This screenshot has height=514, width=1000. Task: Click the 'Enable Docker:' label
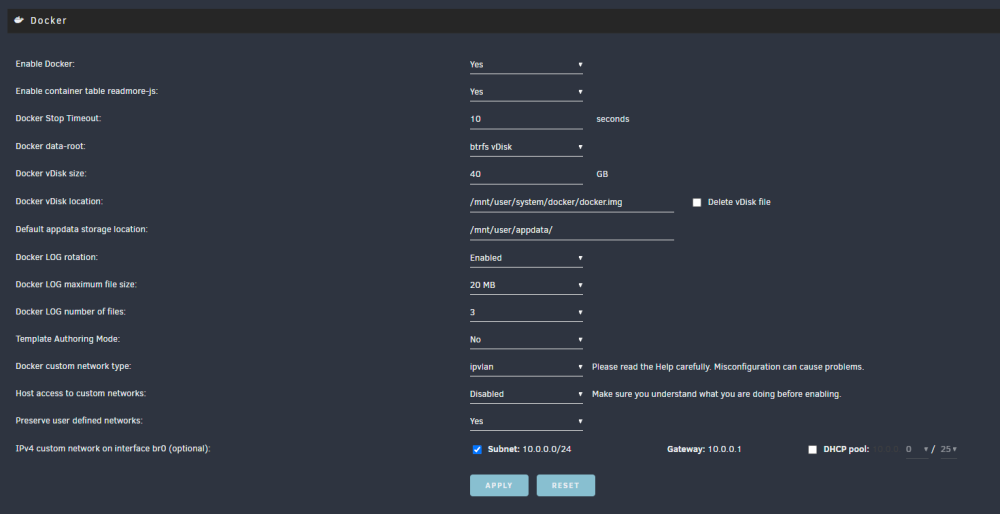point(45,64)
